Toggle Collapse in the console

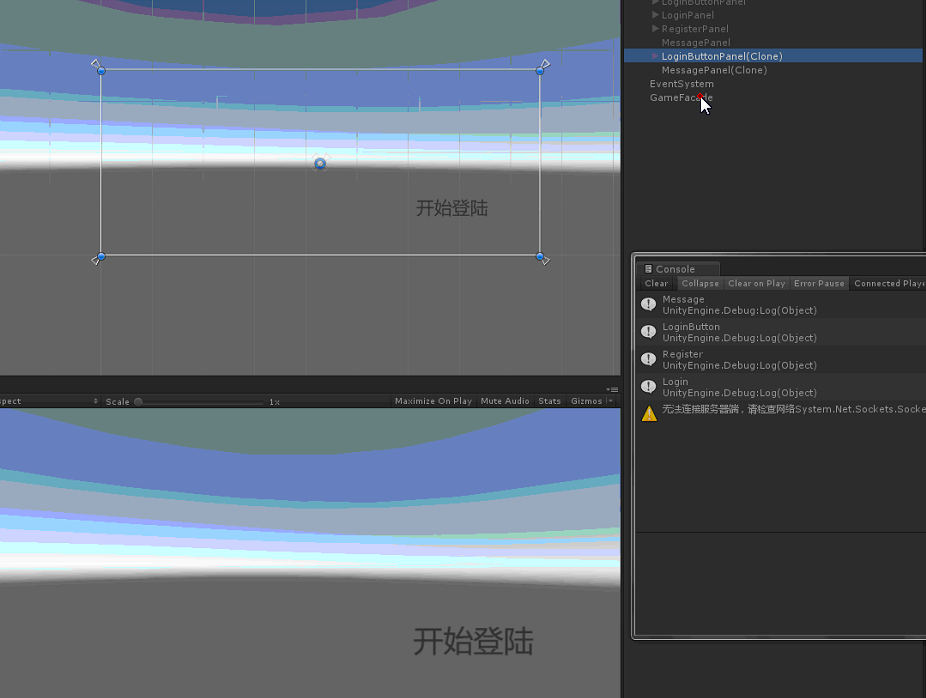[x=700, y=283]
